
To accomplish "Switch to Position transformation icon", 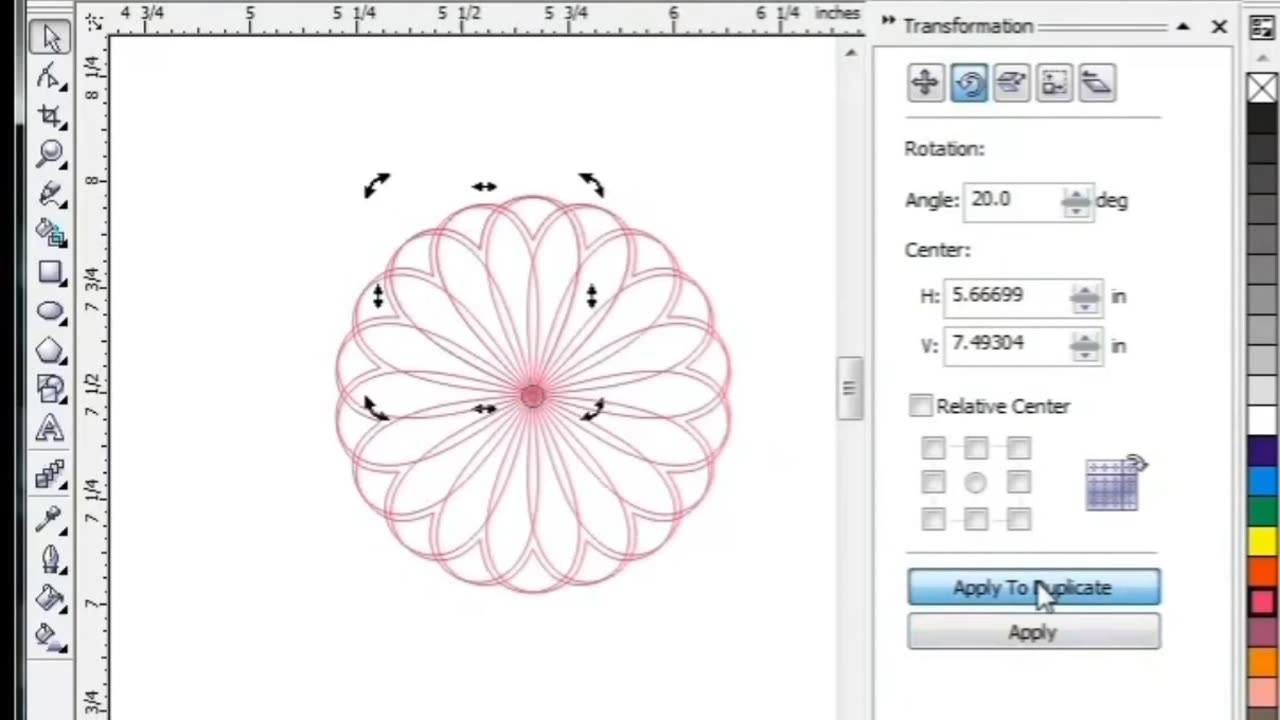I will click(x=926, y=83).
